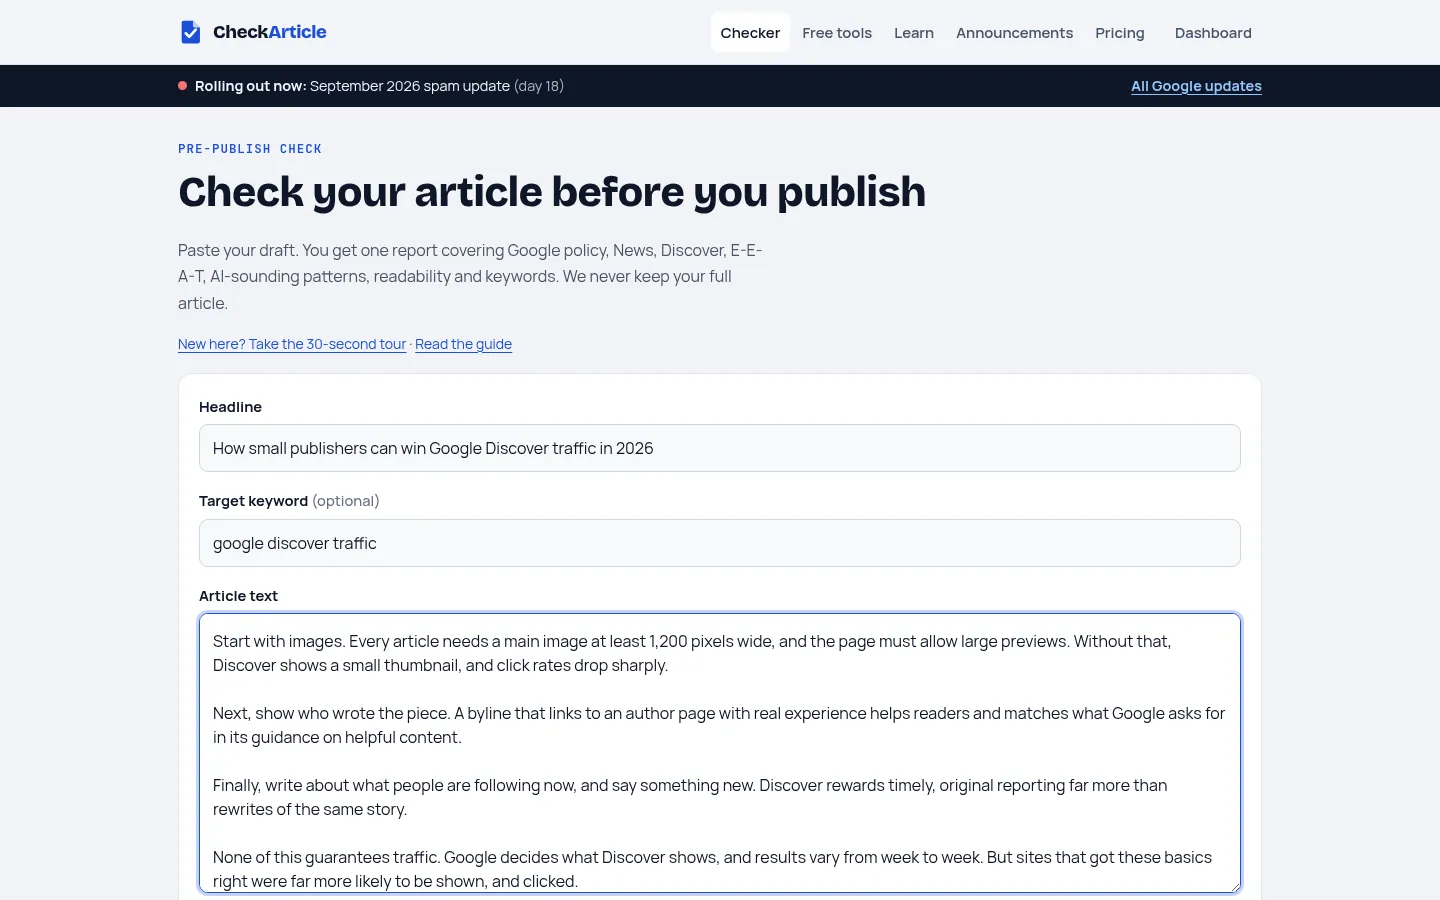Take the 30-second tour link
The width and height of the screenshot is (1440, 900).
[x=292, y=344]
